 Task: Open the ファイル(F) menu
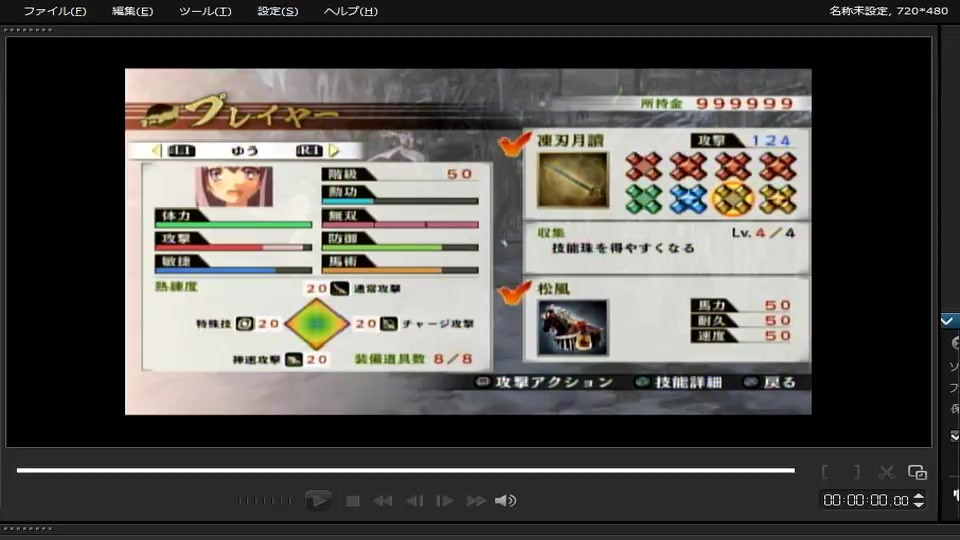coord(54,11)
